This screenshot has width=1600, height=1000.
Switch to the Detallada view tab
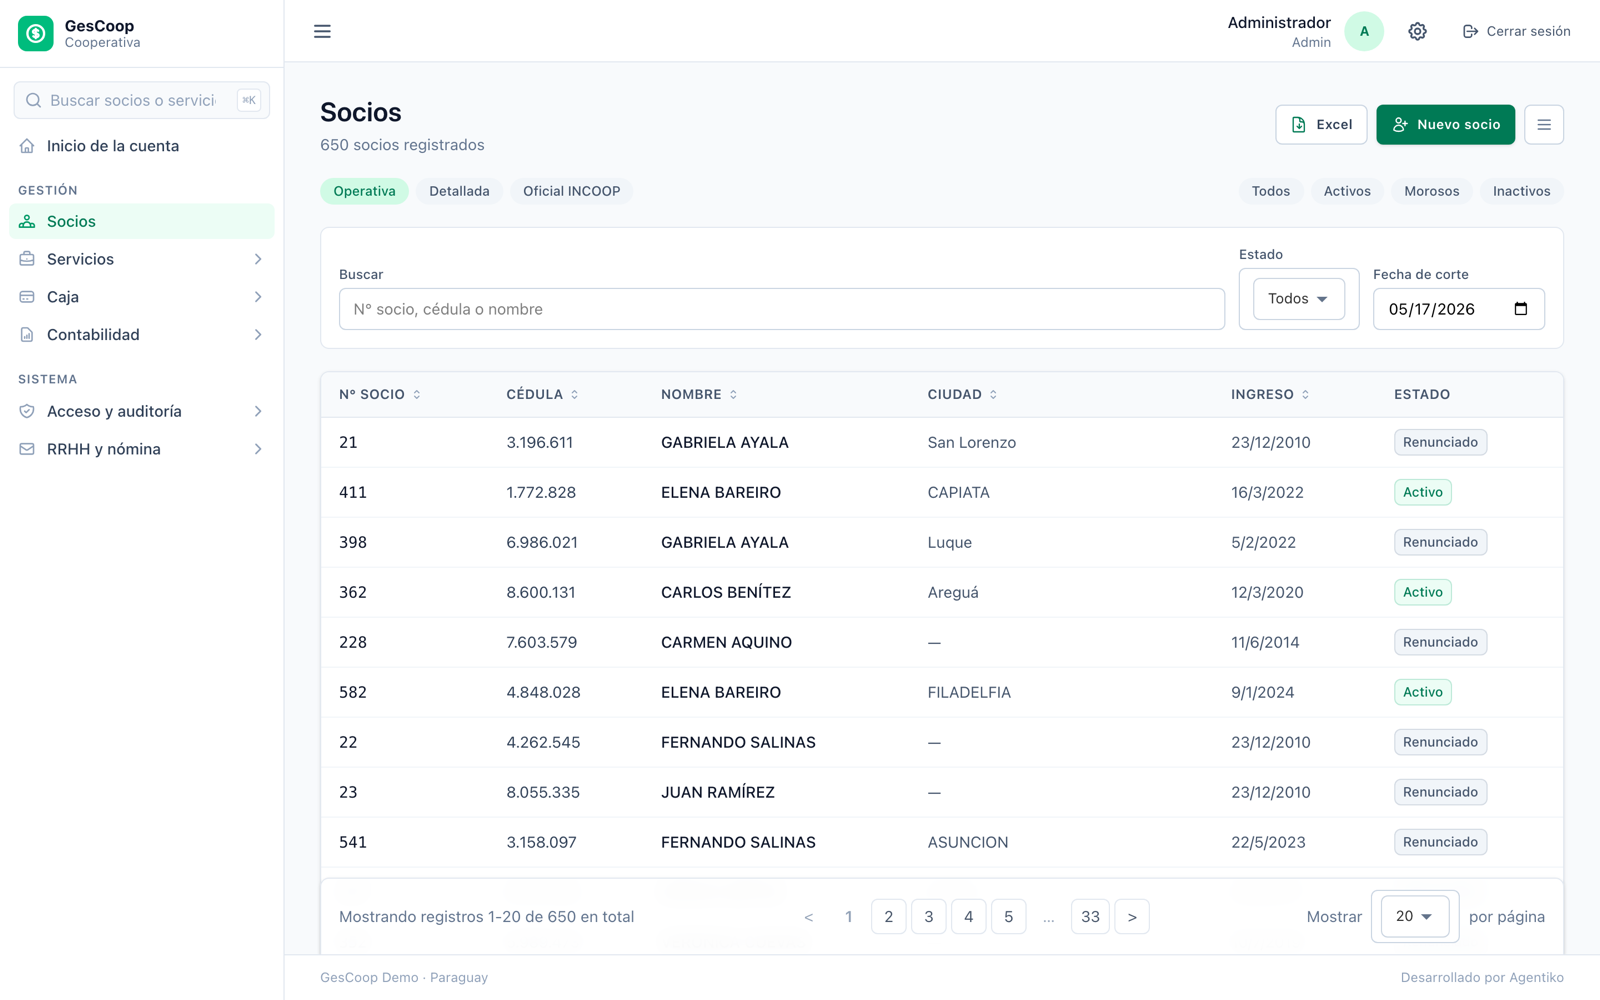tap(459, 191)
